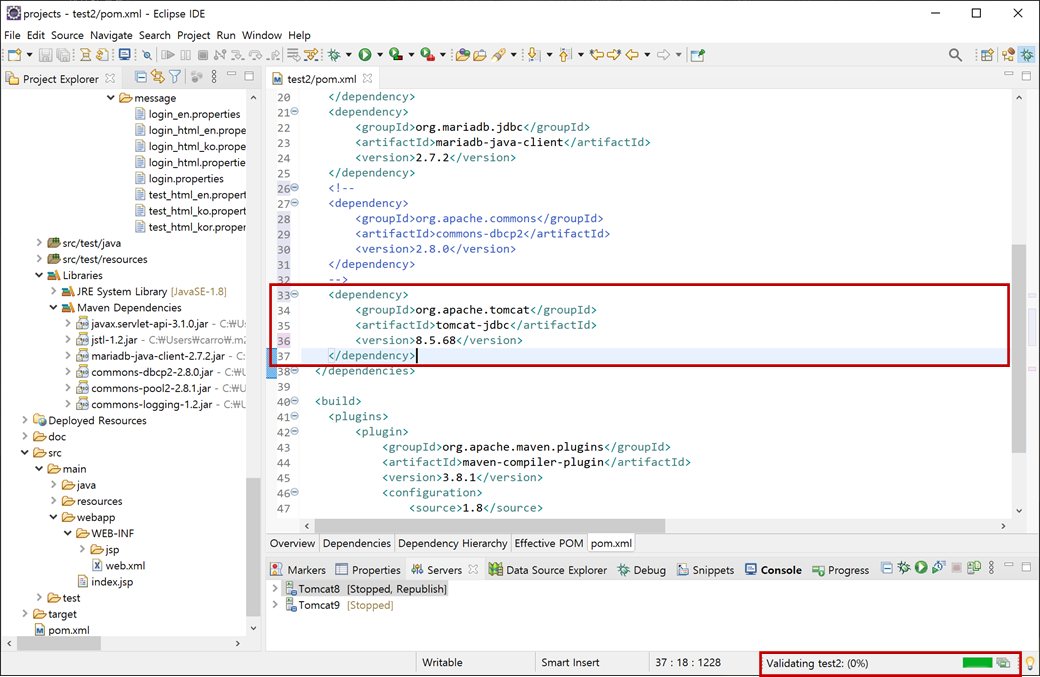Click the Coverage run toolbar icon

pos(396,55)
